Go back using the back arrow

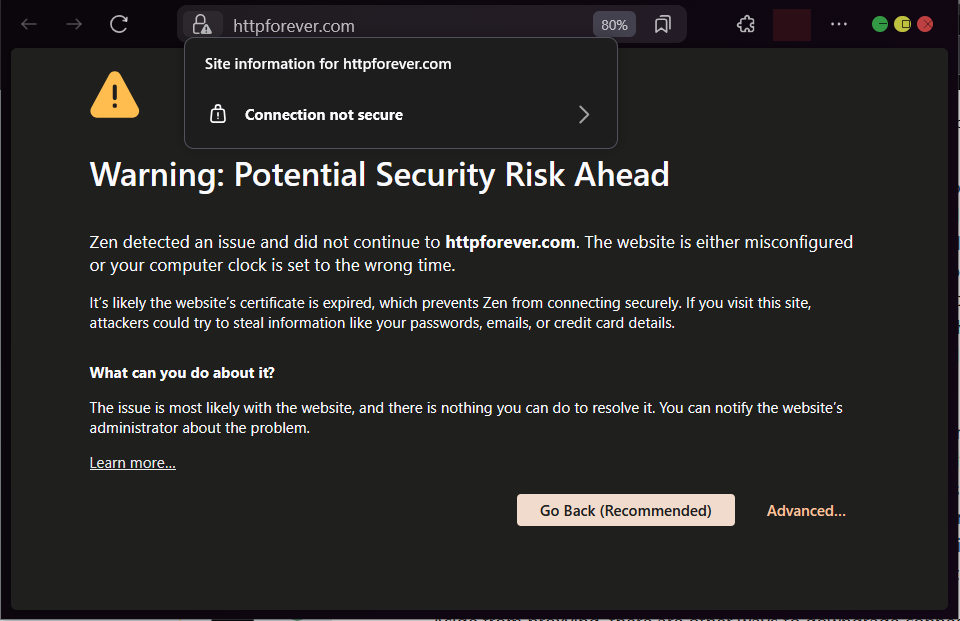pos(29,24)
